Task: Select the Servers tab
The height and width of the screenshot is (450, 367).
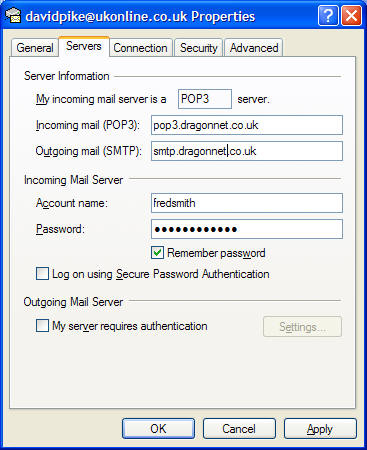Action: coord(84,46)
